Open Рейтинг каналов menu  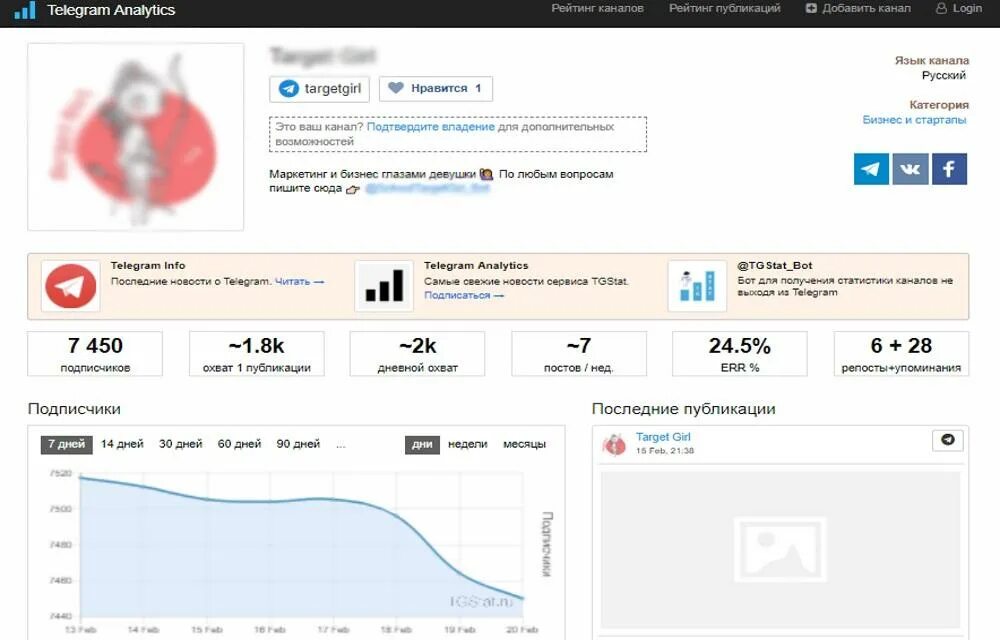coord(598,8)
